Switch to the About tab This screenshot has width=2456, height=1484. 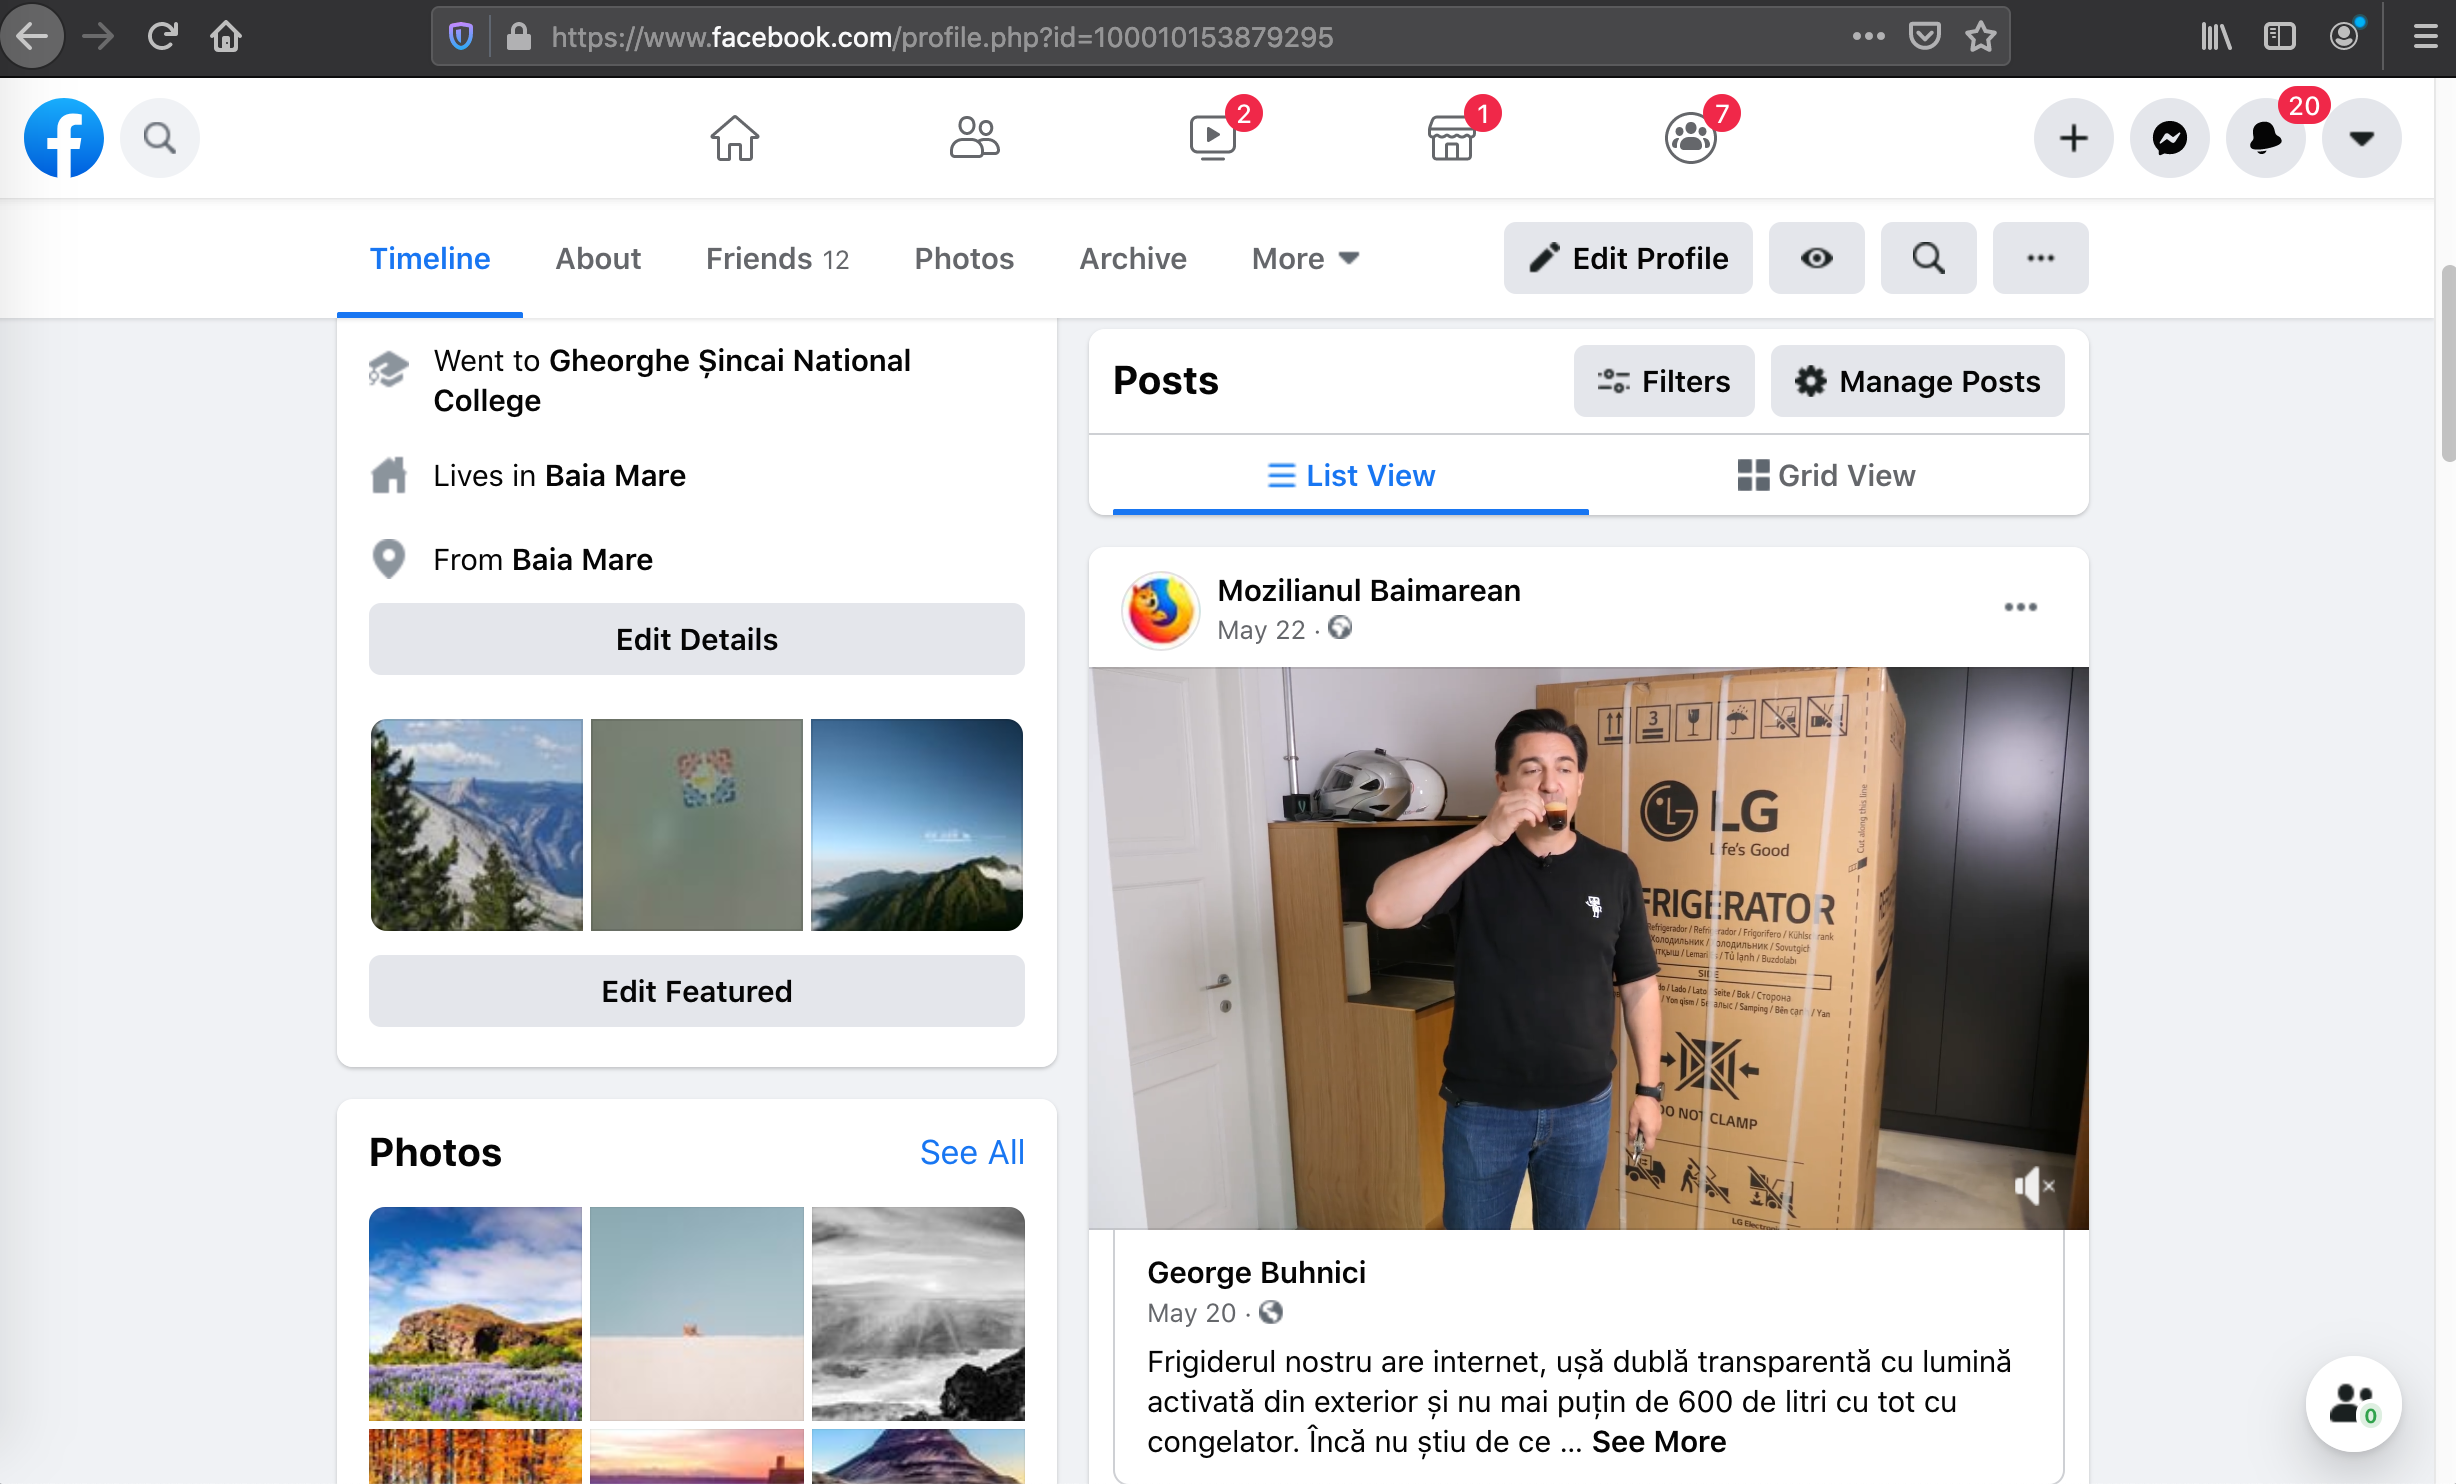597,258
